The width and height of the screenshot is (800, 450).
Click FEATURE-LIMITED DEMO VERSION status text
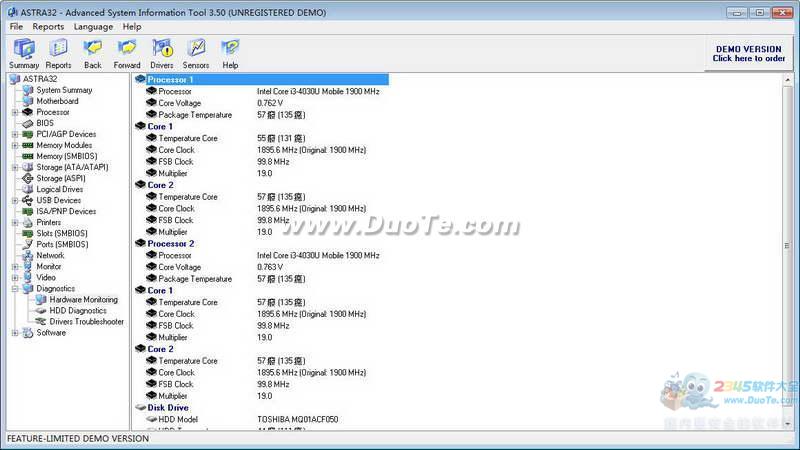[78, 439]
